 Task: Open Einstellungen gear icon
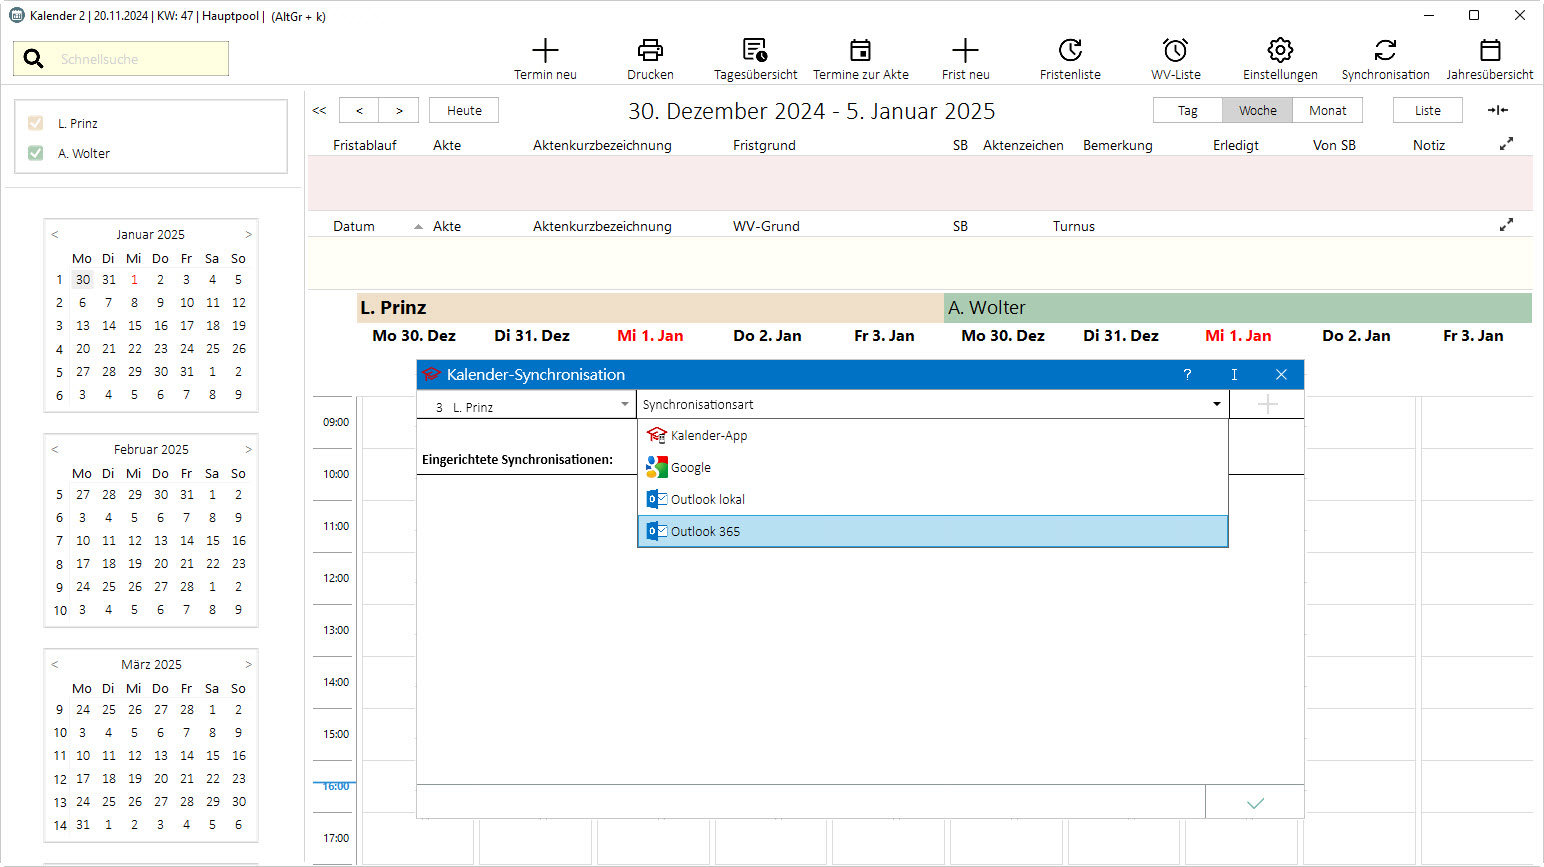[x=1280, y=51]
